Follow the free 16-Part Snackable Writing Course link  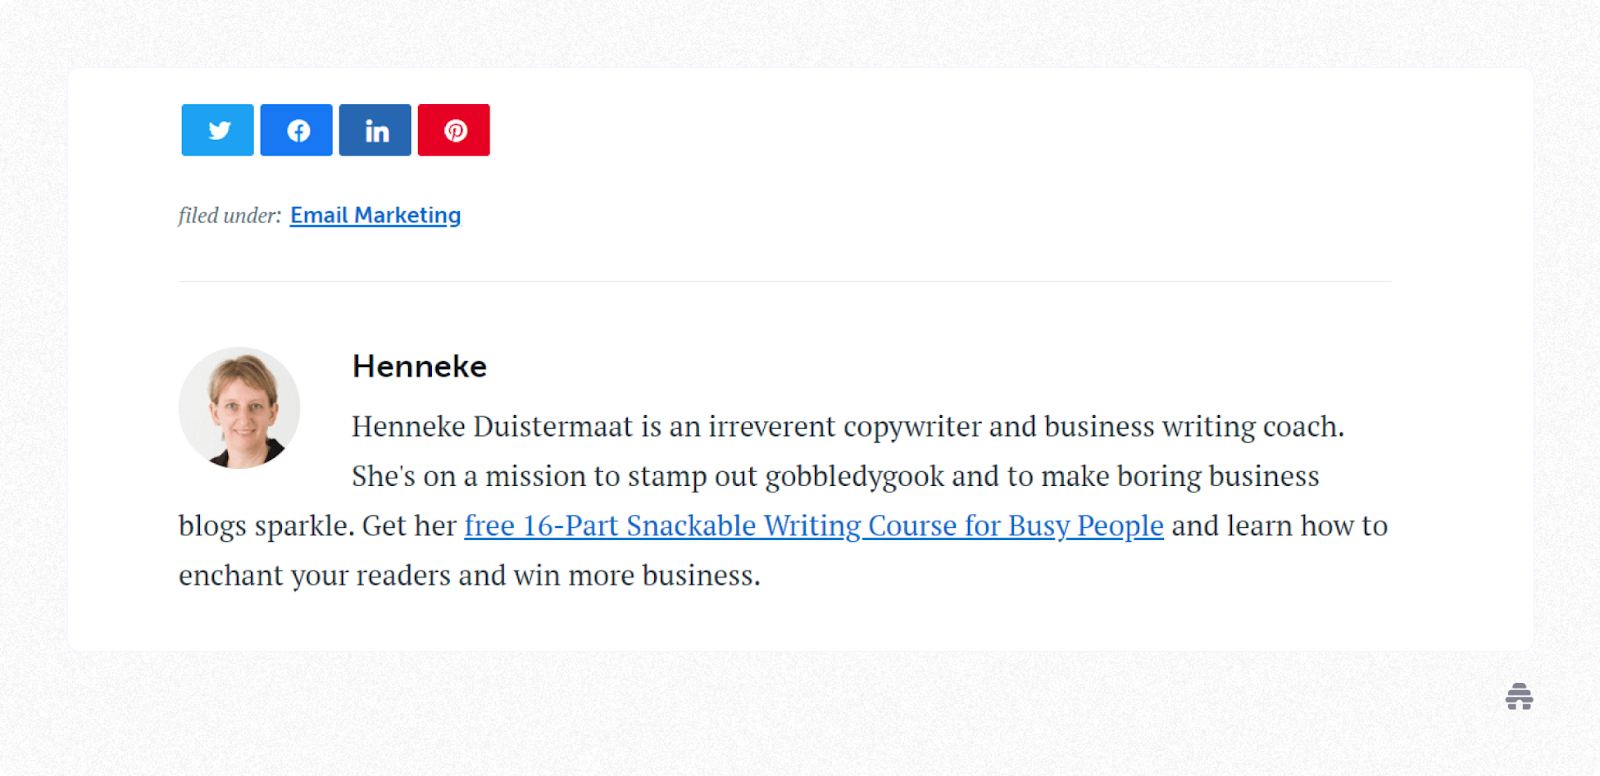(814, 526)
